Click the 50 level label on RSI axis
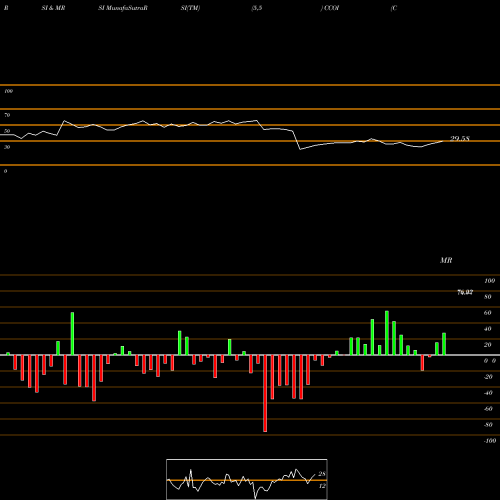The width and height of the screenshot is (500, 500). 7,131
